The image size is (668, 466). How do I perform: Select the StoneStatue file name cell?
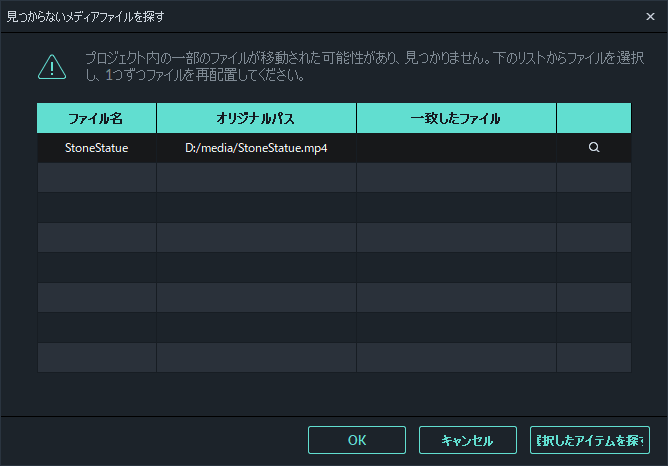pyautogui.click(x=97, y=148)
